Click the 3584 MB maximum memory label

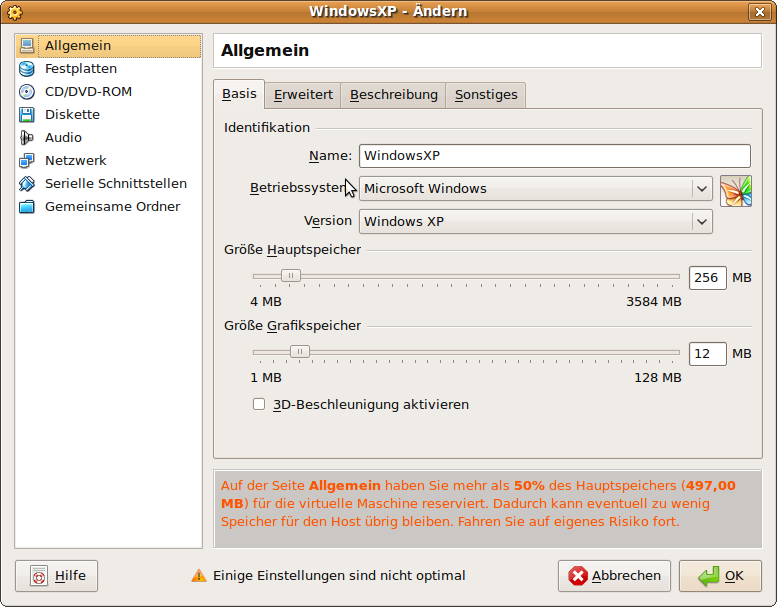(x=654, y=301)
